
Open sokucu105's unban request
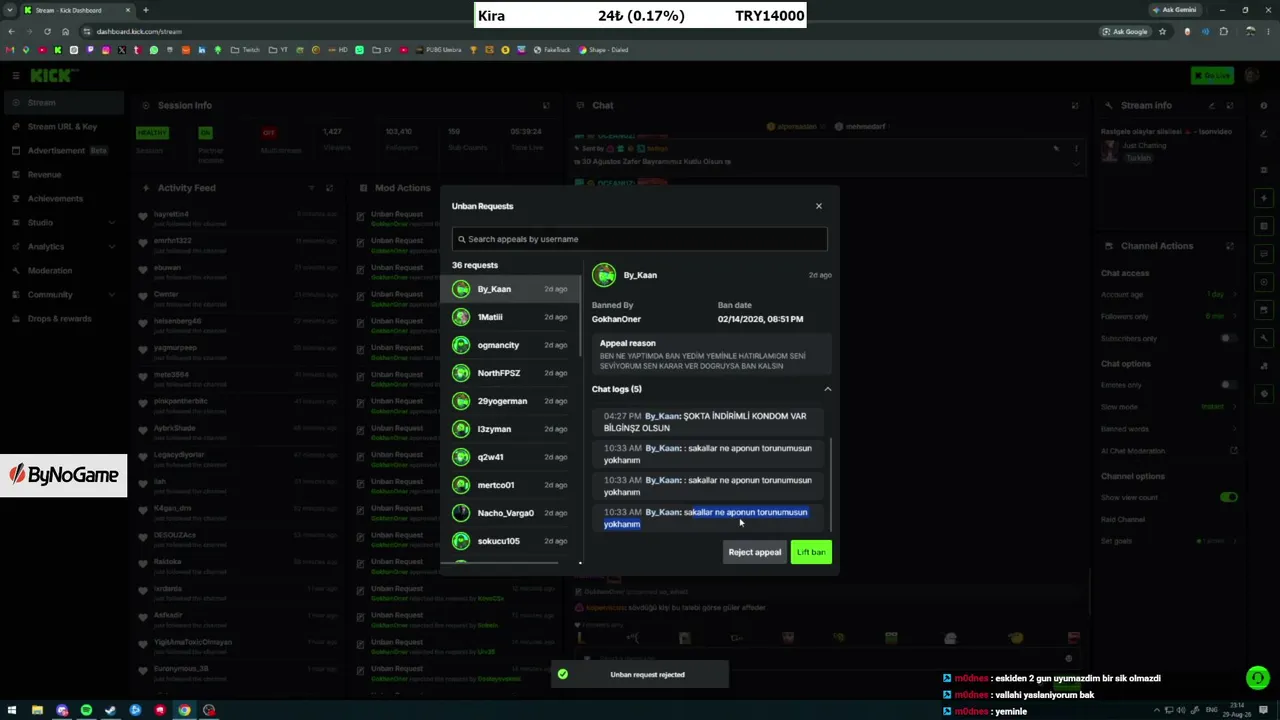tap(511, 541)
